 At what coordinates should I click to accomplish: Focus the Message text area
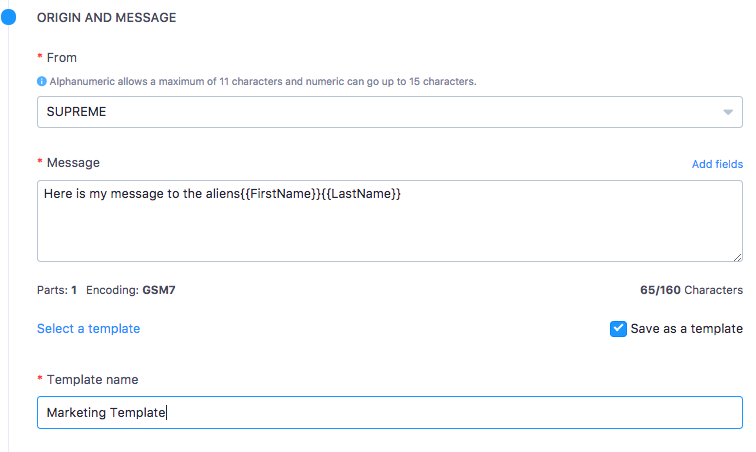390,221
